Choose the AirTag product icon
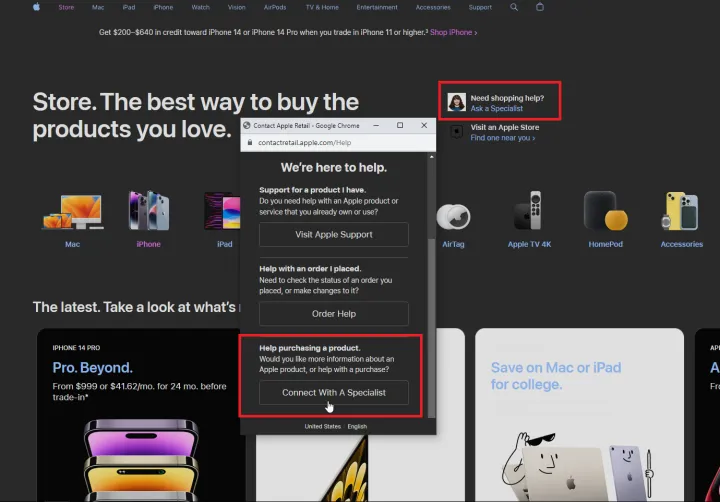The height and width of the screenshot is (502, 720). [453, 216]
